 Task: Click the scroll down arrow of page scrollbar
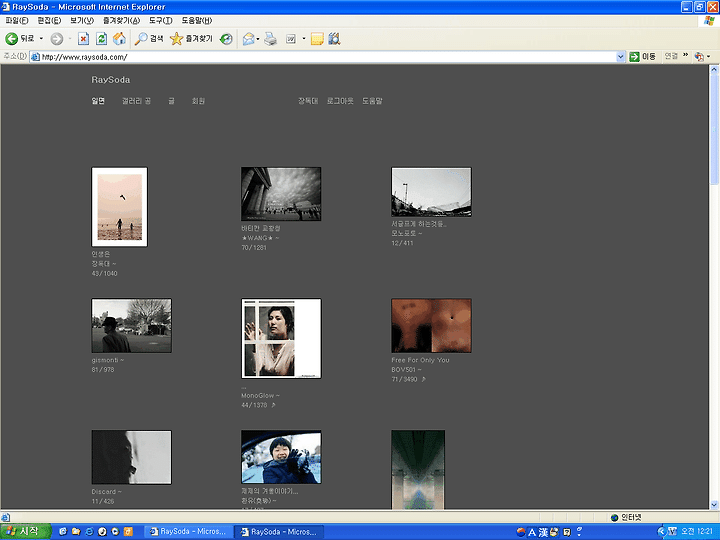click(714, 505)
